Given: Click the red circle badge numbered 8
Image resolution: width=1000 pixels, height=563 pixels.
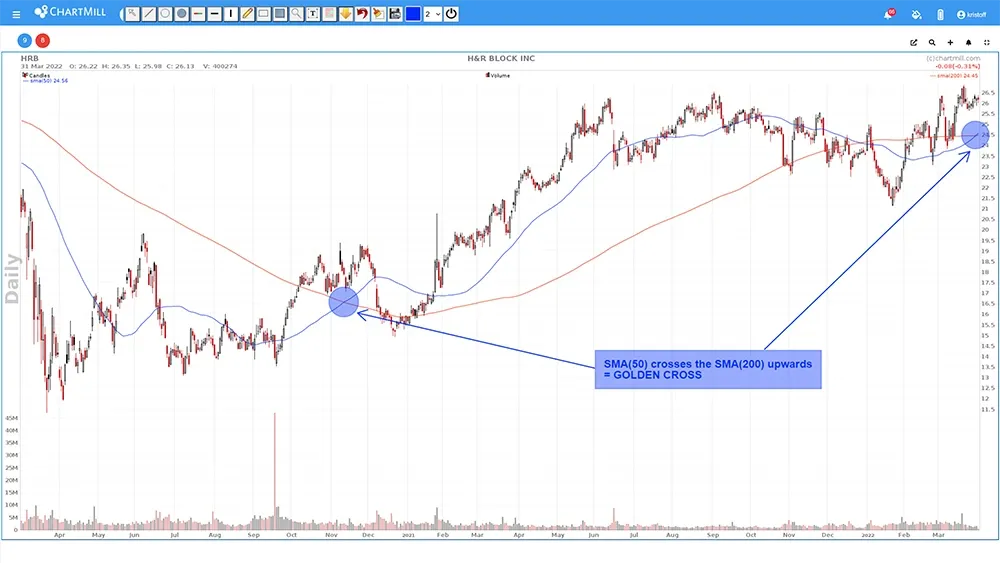Looking at the screenshot, I should coord(43,41).
